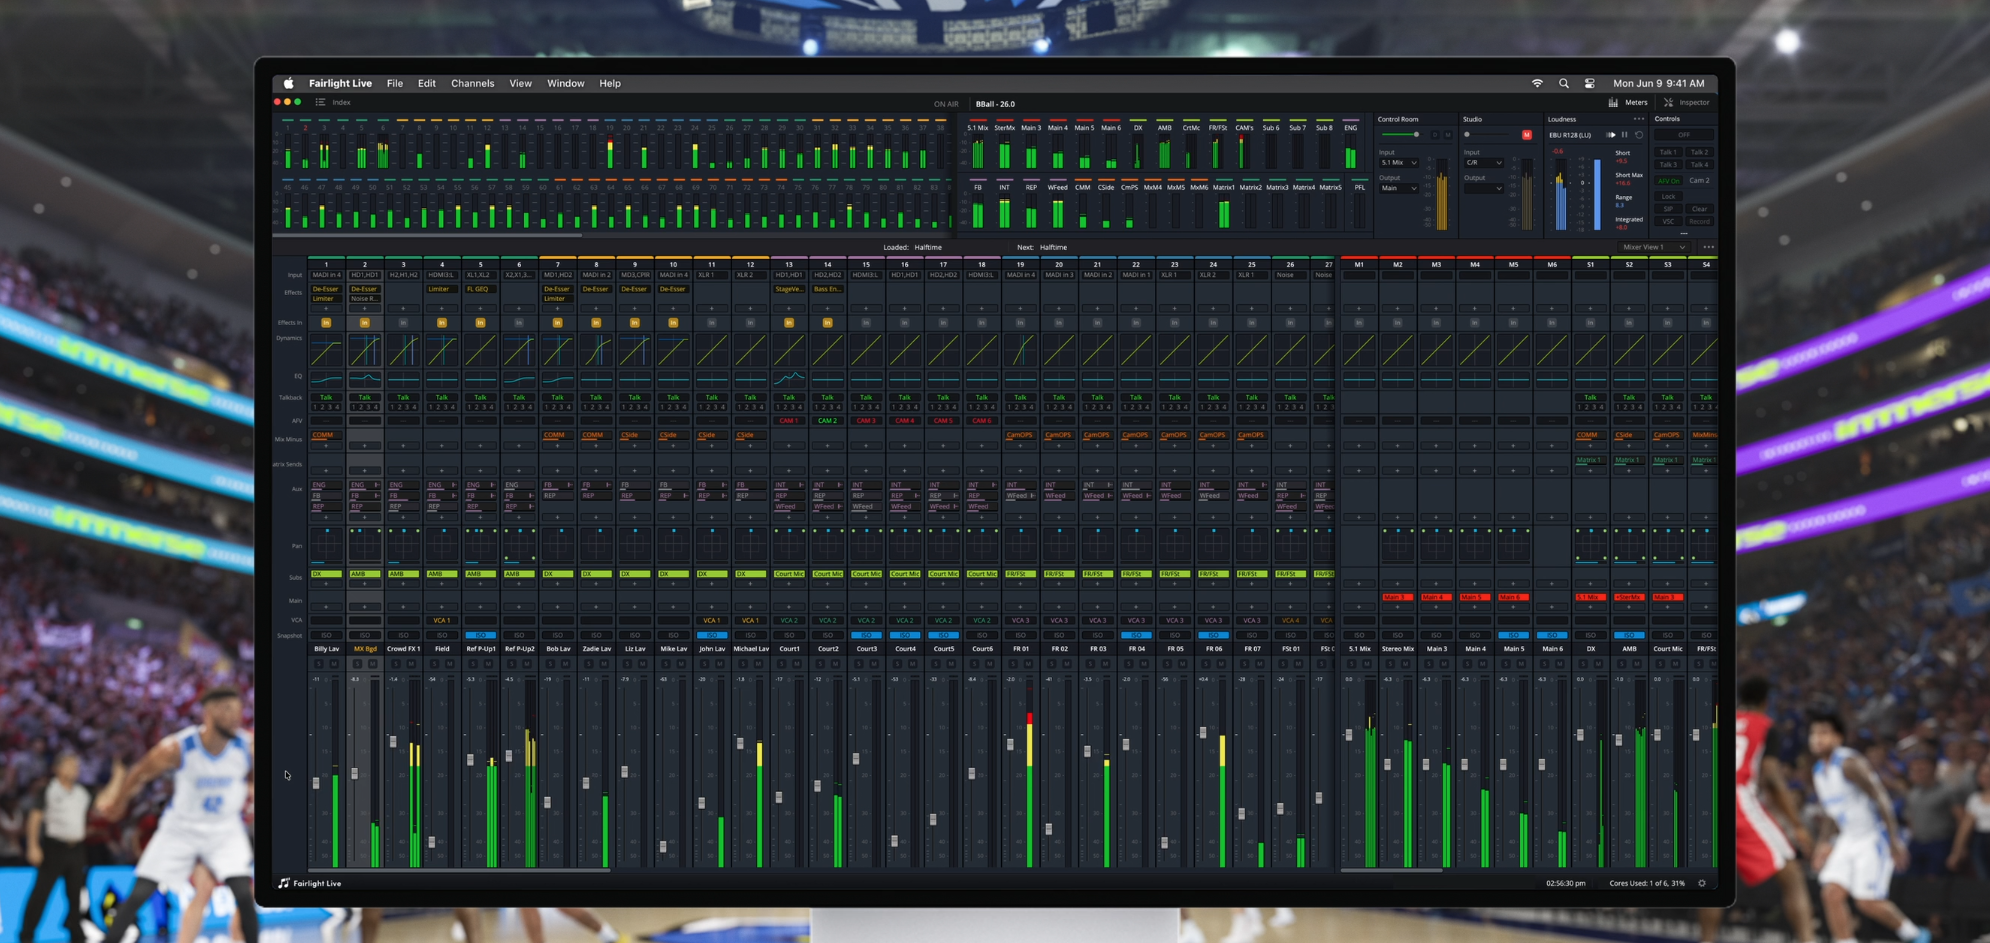Viewport: 1990px width, 943px height.
Task: Enable Effects In on channel 3
Action: (403, 323)
